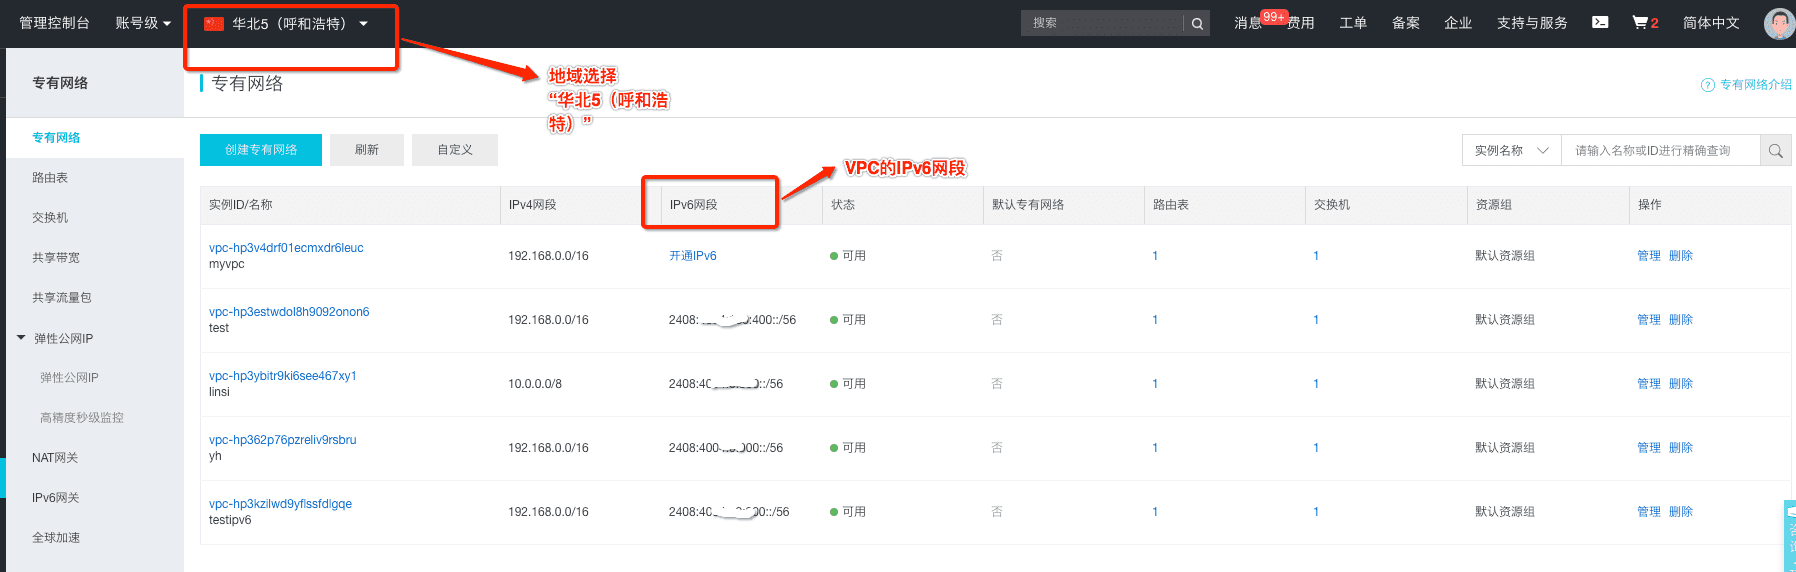Click 删除 for the testipv6 VPC
1796x572 pixels.
point(1681,512)
